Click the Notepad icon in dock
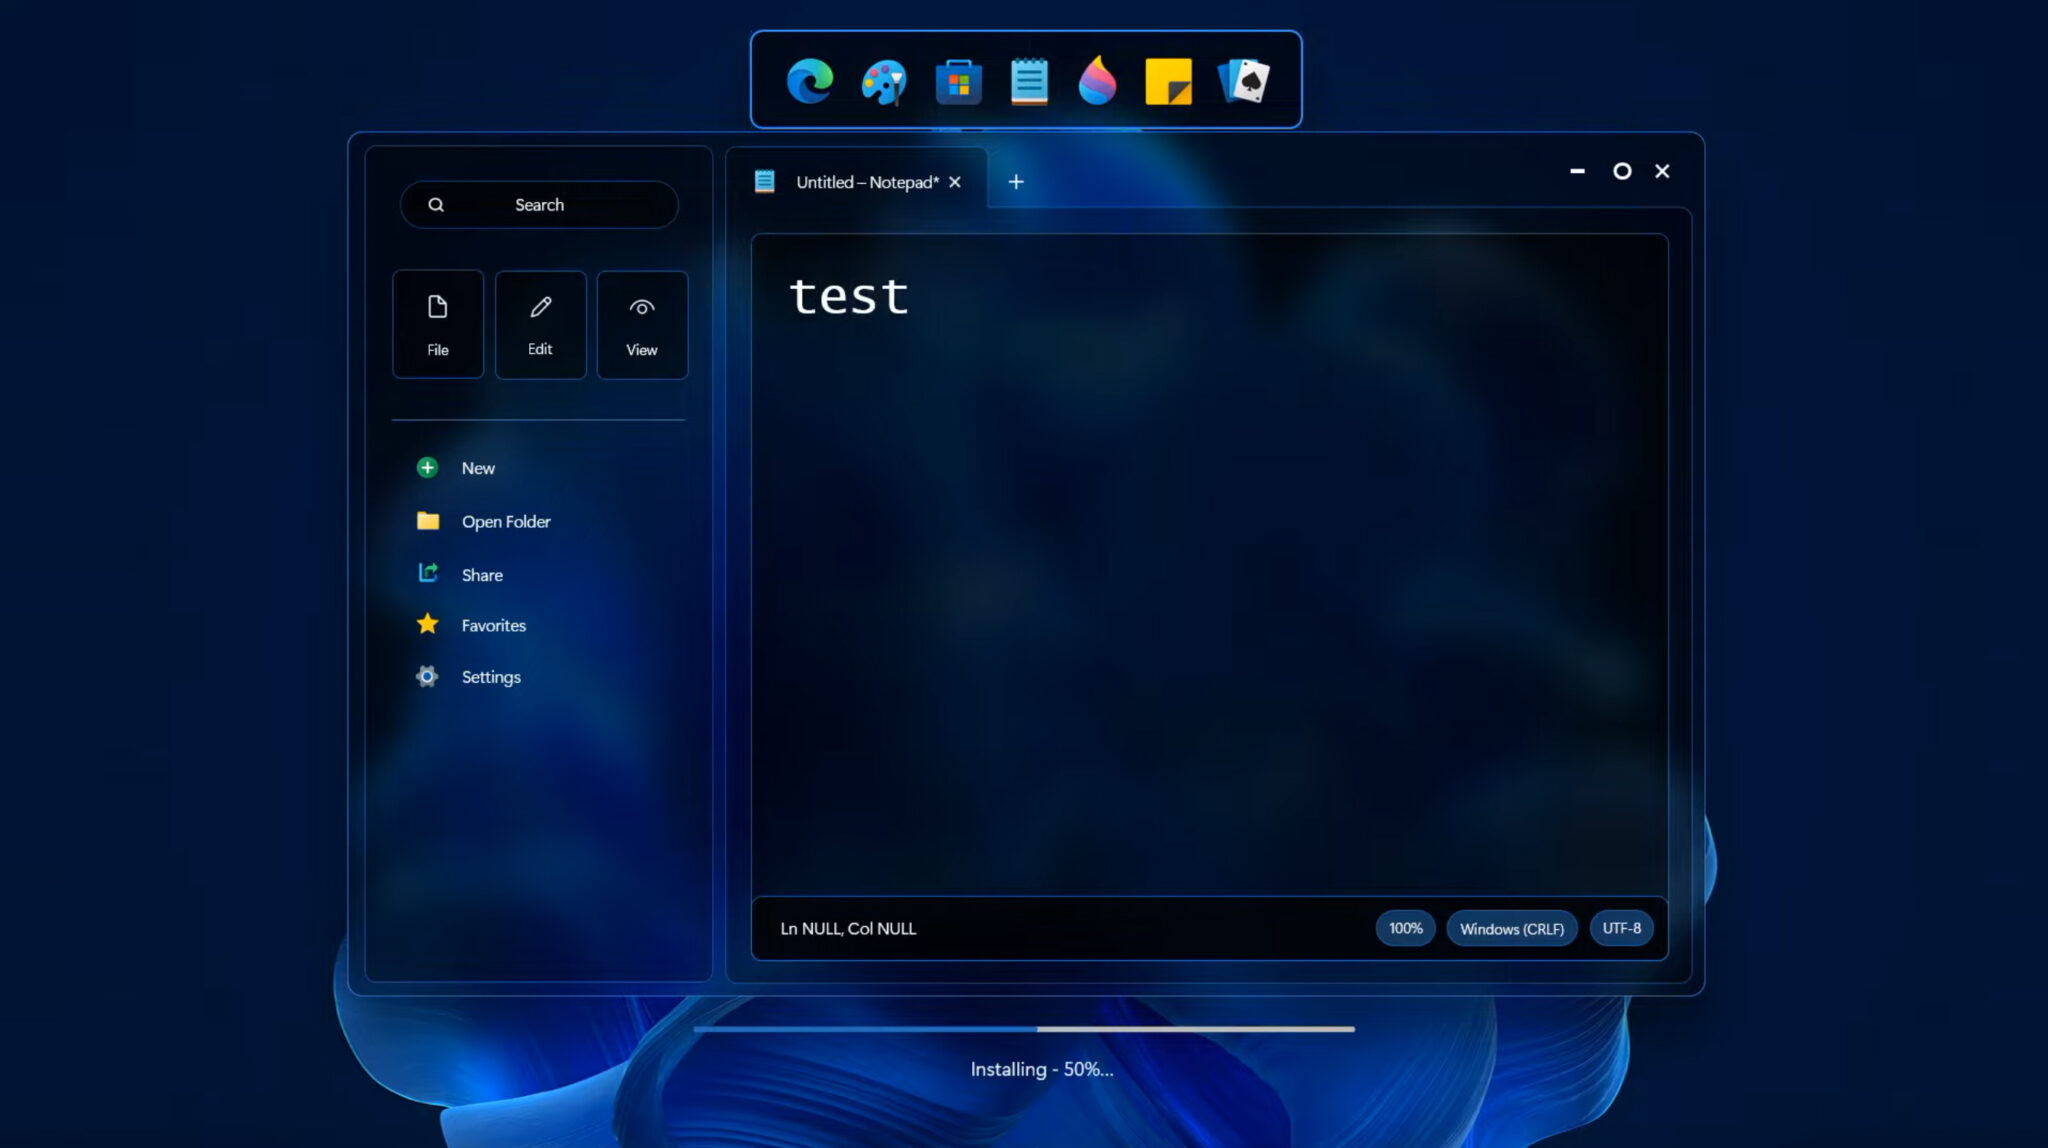 (x=1028, y=81)
